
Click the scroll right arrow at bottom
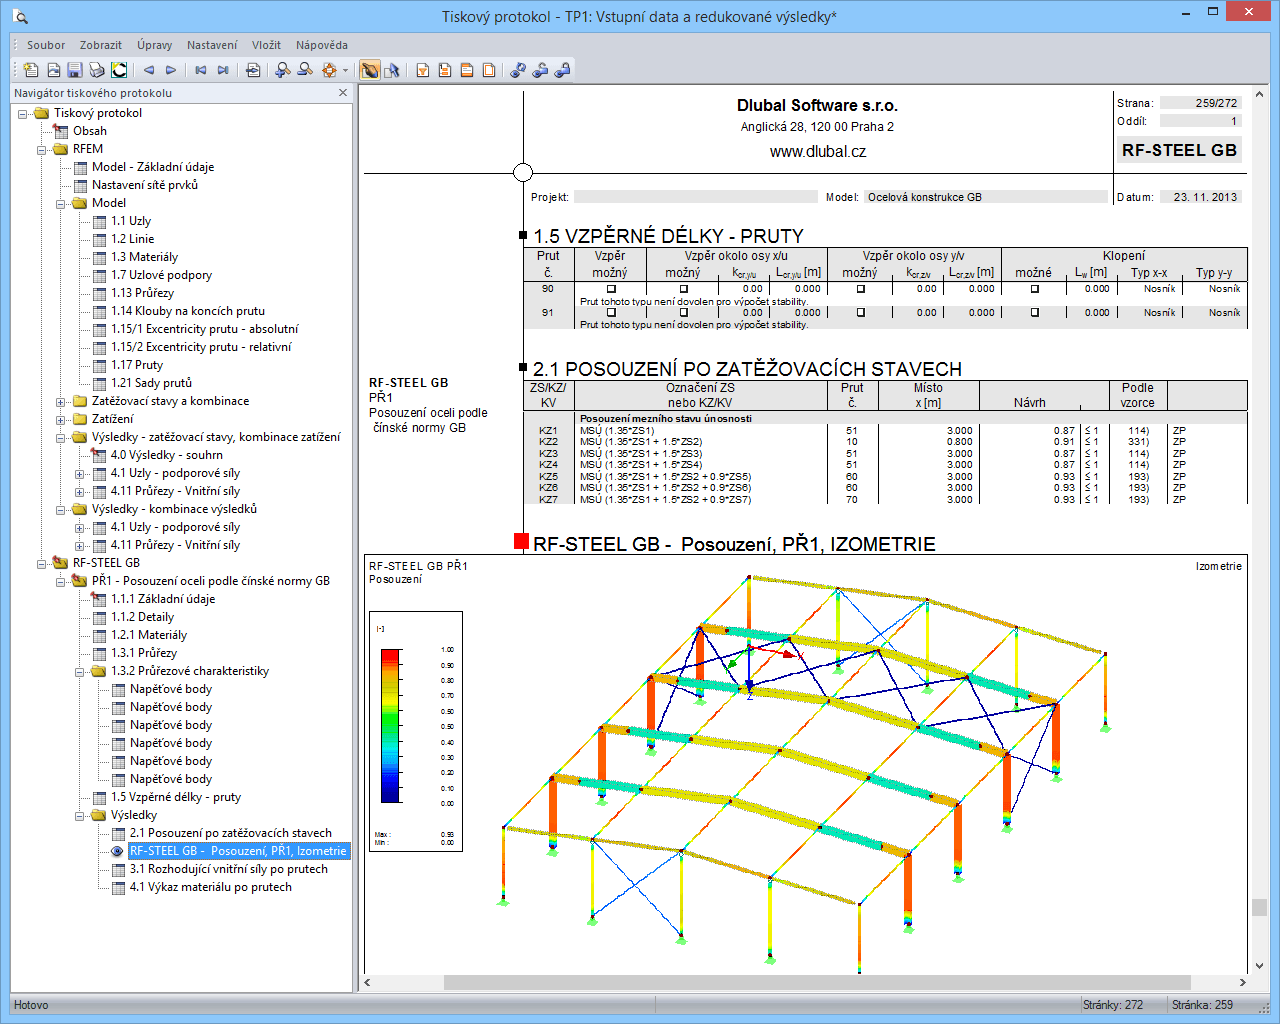pos(1243,982)
